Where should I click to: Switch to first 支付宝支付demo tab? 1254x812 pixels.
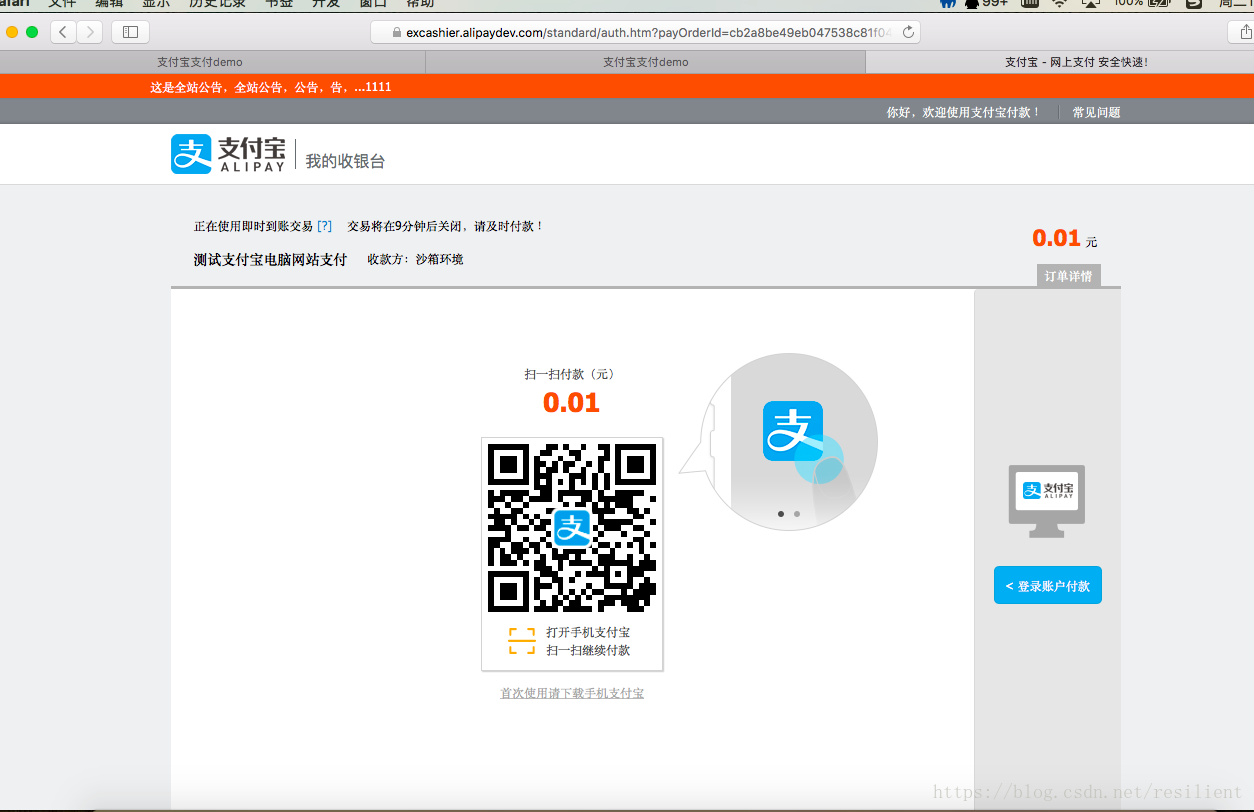pyautogui.click(x=200, y=62)
